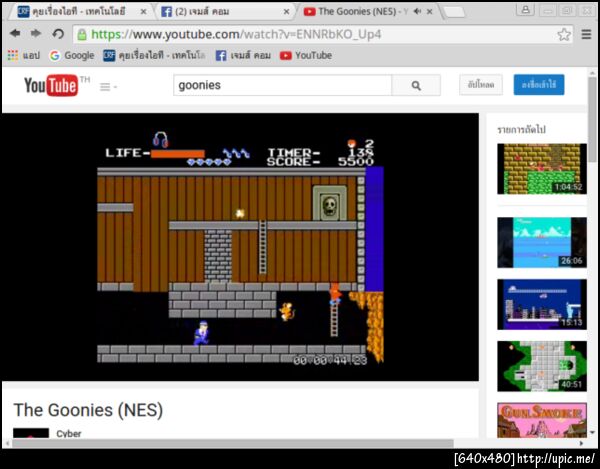The width and height of the screenshot is (600, 469).
Task: Close the Facebook tab
Action: tap(286, 12)
